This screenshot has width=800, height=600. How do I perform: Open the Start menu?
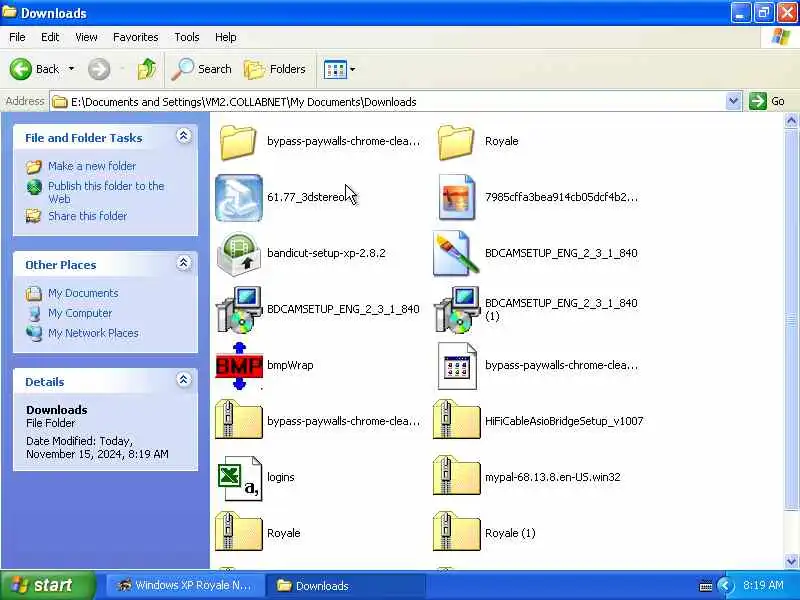click(47, 585)
